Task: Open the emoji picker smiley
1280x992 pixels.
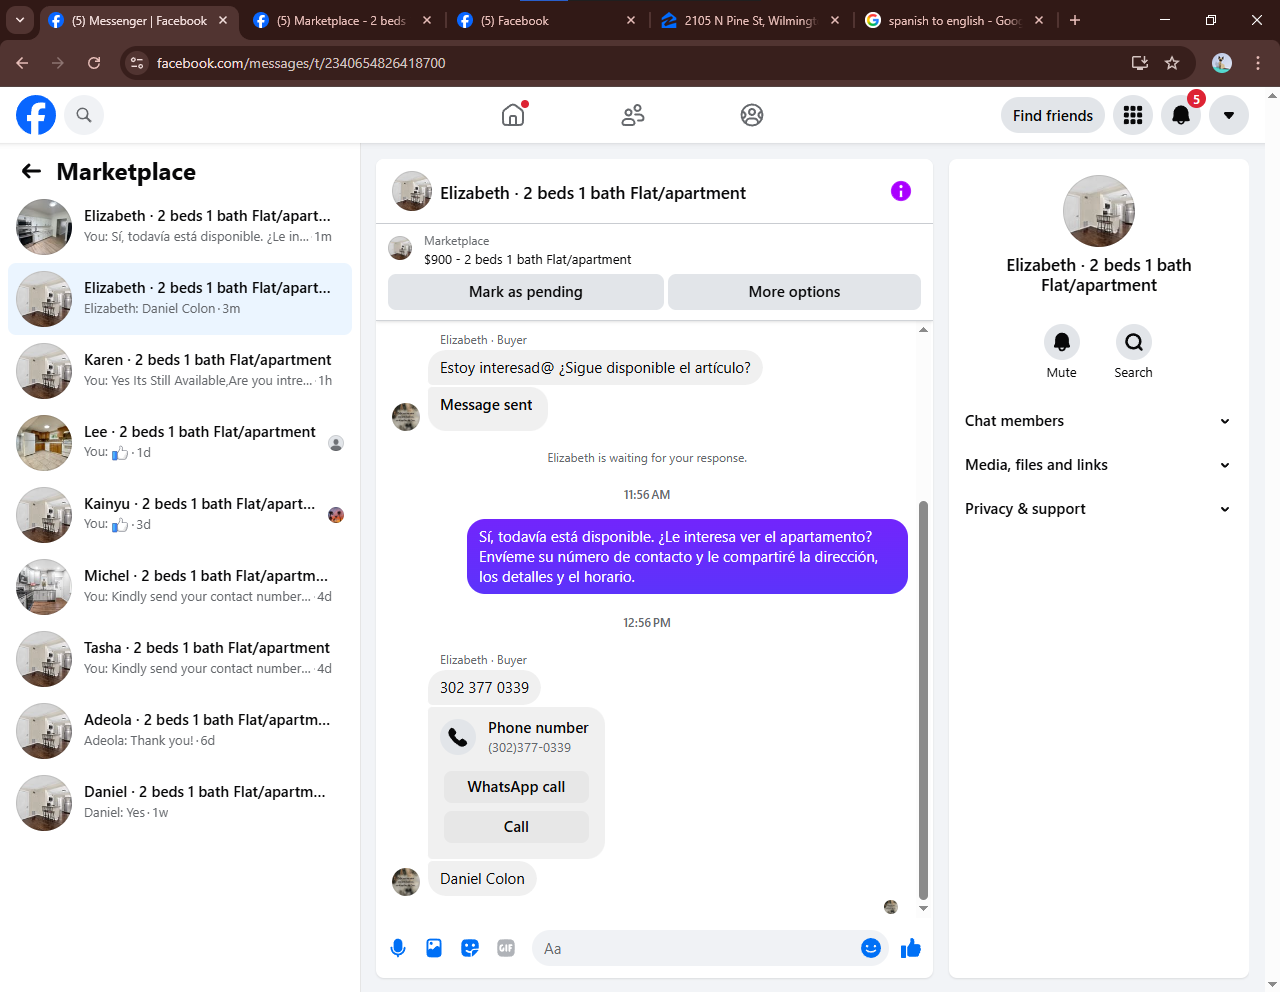Action: pyautogui.click(x=871, y=948)
